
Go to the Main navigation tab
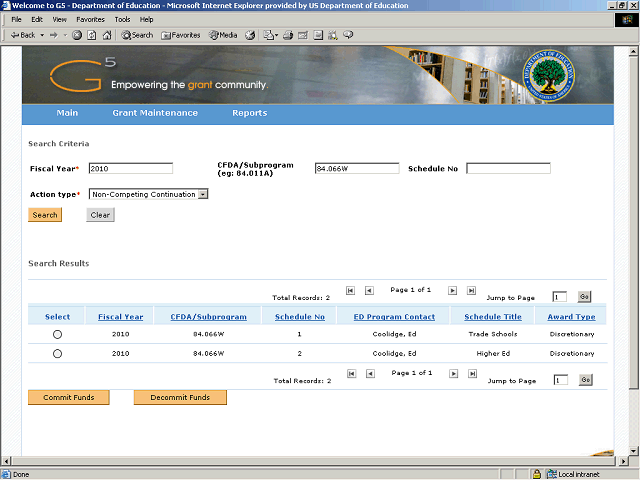point(67,113)
